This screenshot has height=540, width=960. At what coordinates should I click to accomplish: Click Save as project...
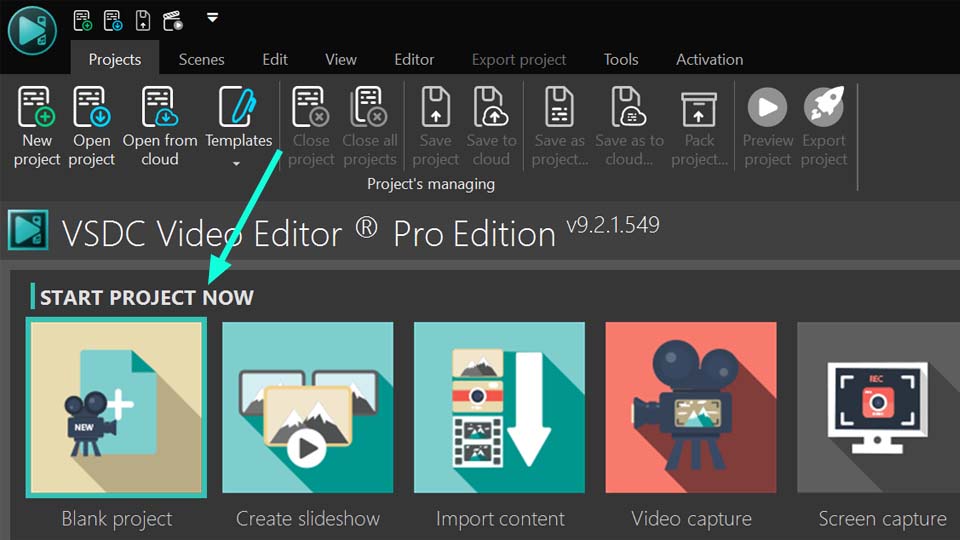(560, 126)
